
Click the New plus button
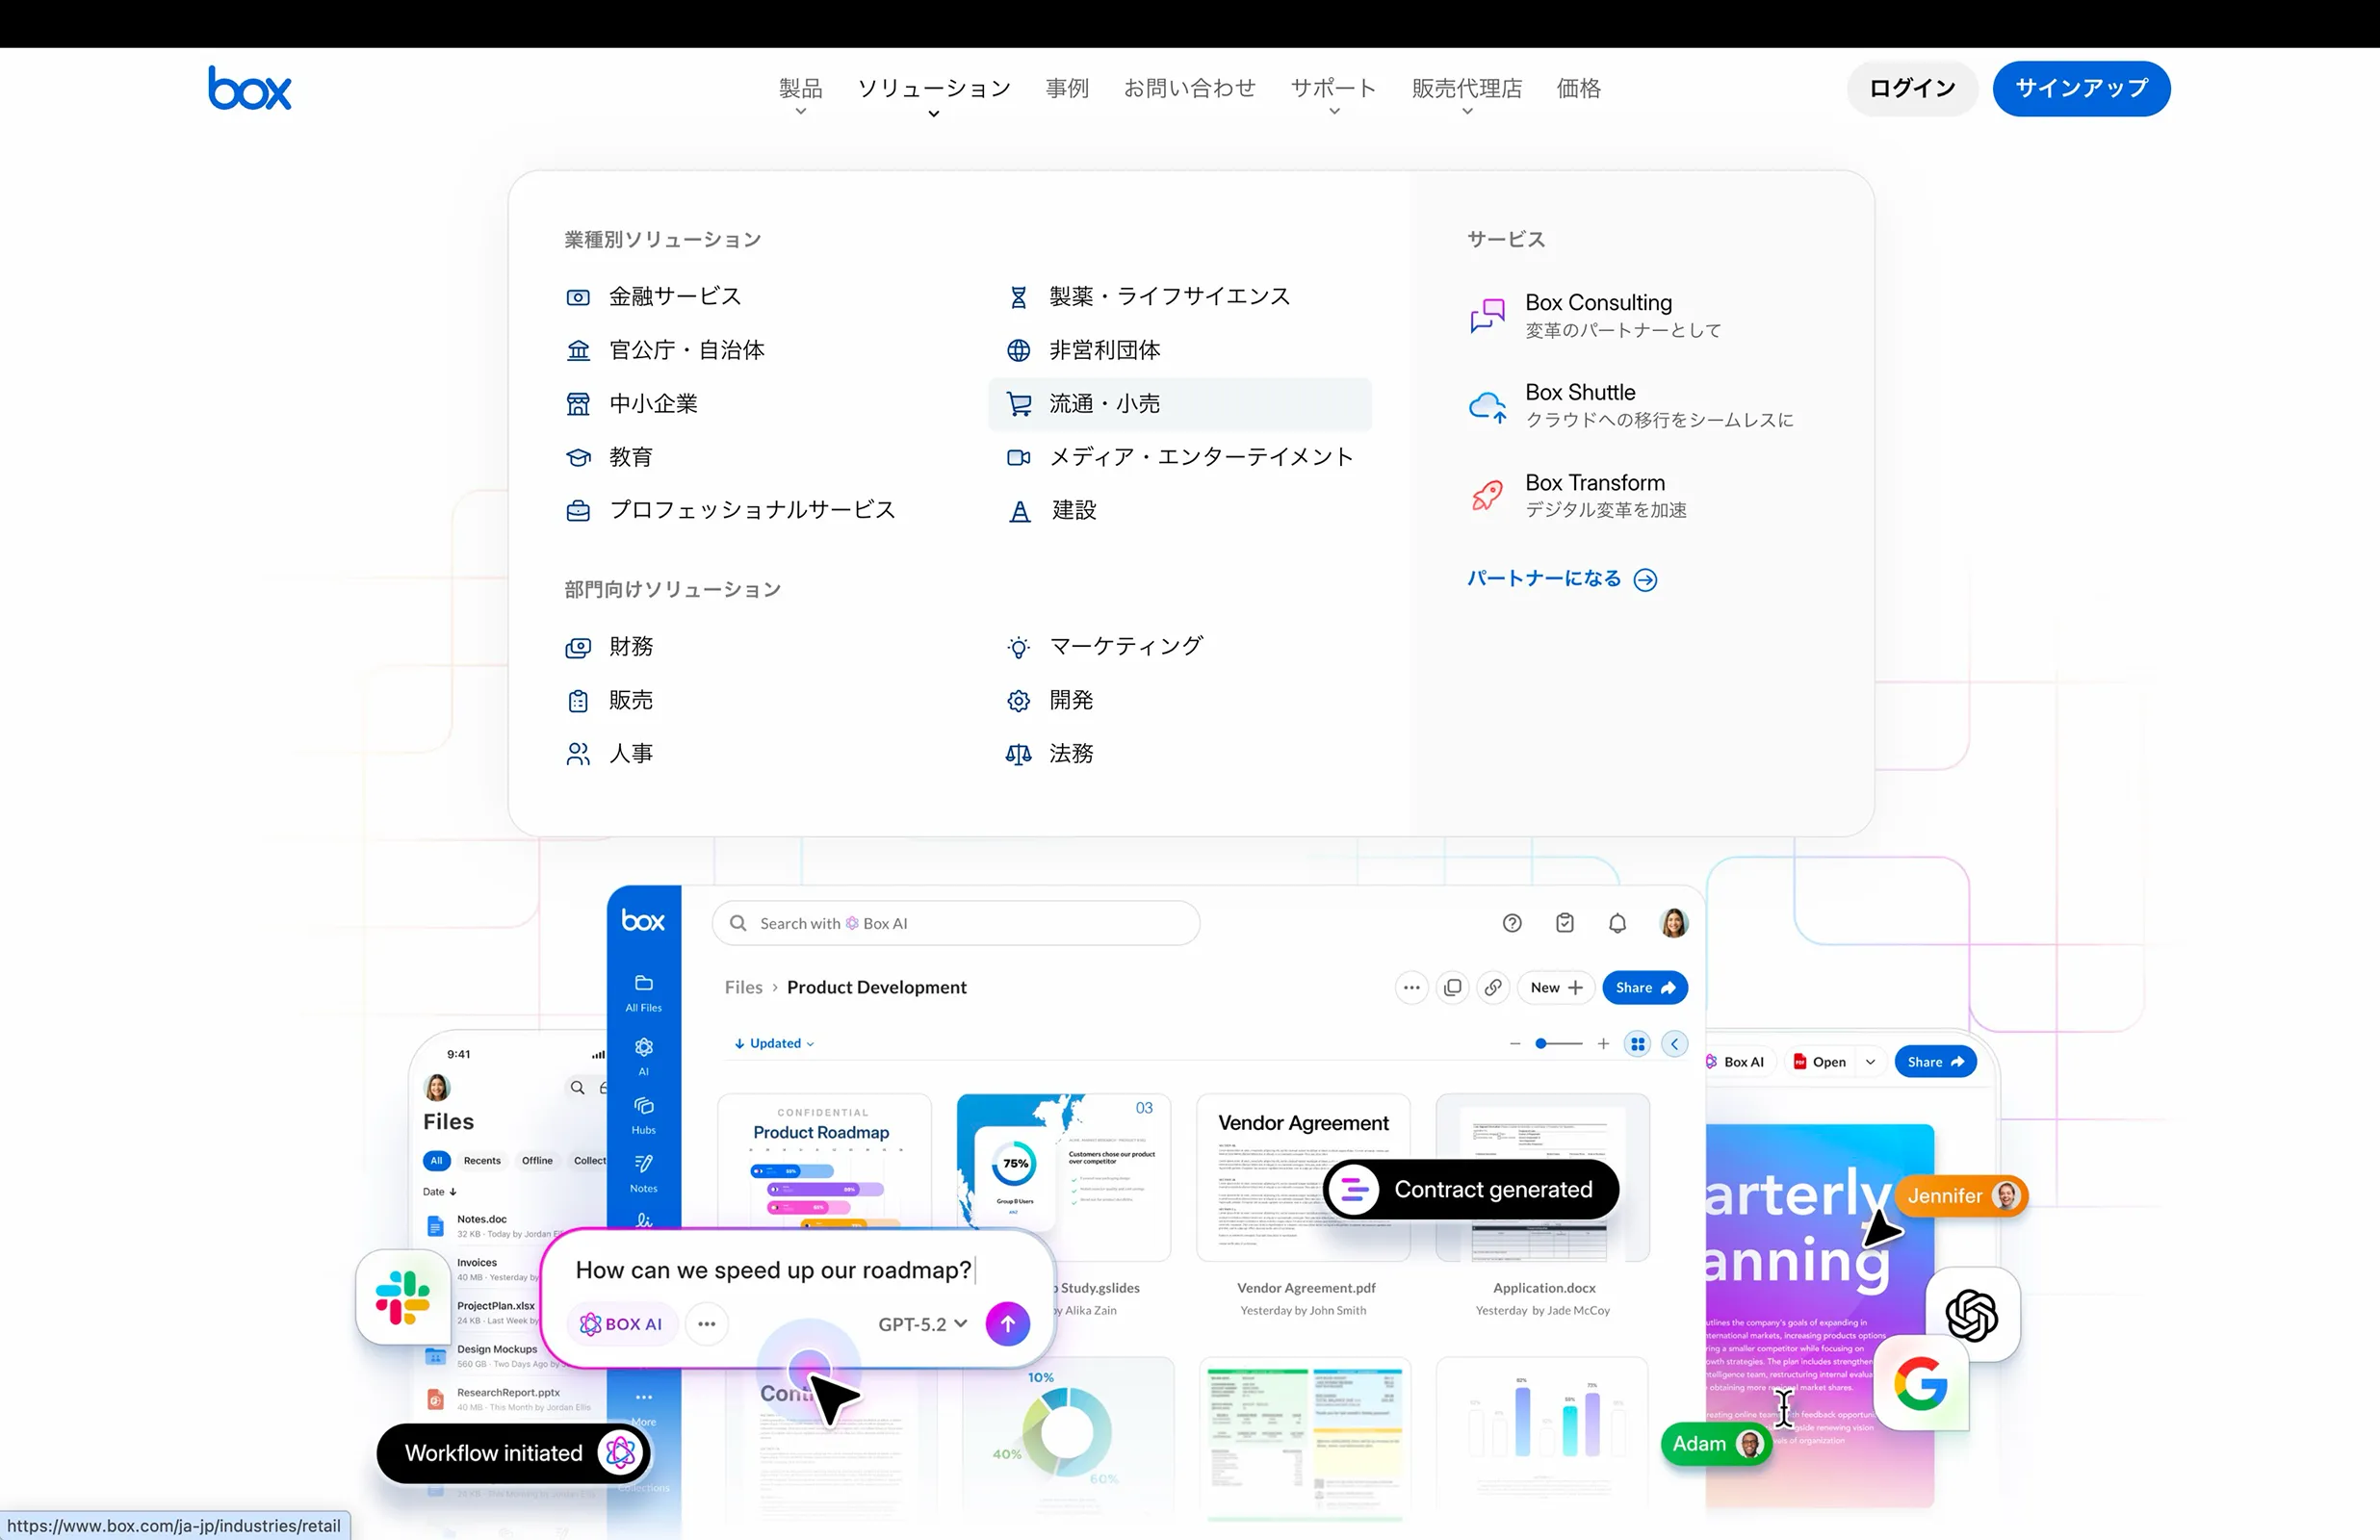1556,988
